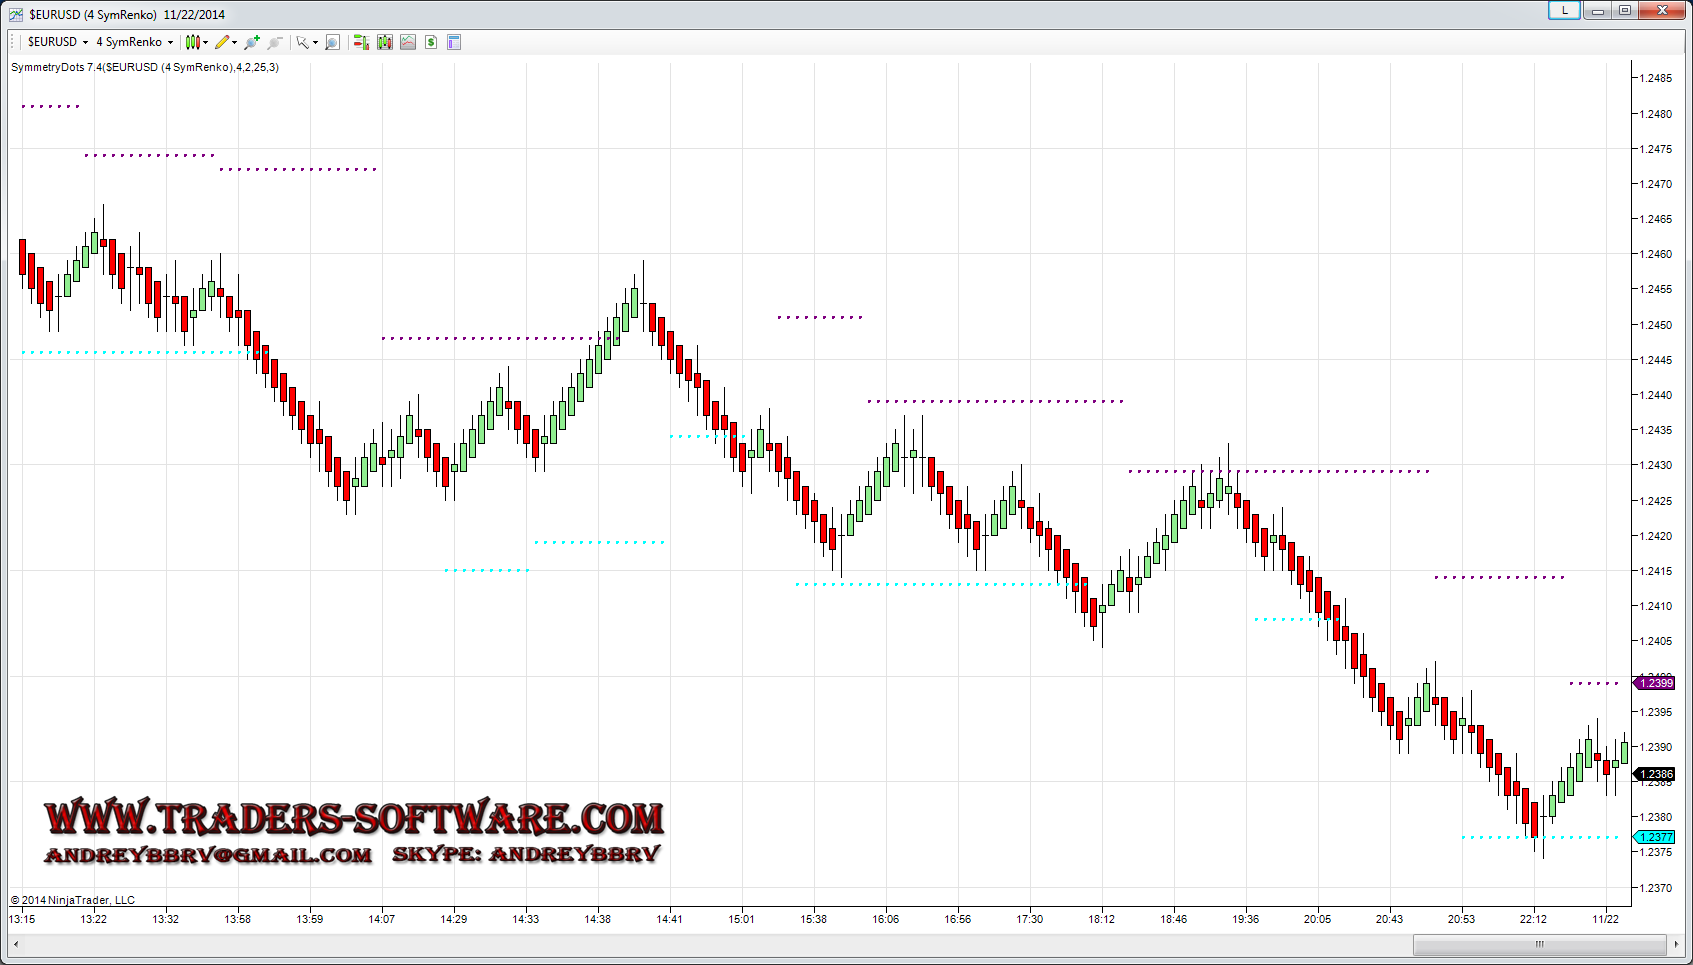This screenshot has height=965, width=1693.
Task: Open the Data Series candlestick icon
Action: [x=385, y=42]
